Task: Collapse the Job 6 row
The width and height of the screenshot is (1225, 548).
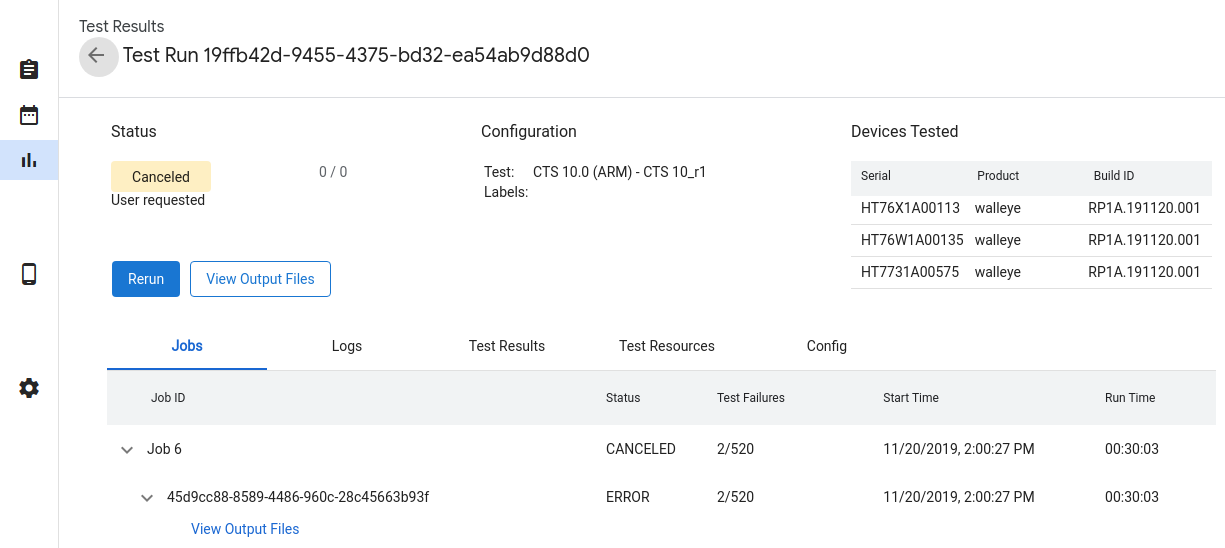Action: [127, 450]
